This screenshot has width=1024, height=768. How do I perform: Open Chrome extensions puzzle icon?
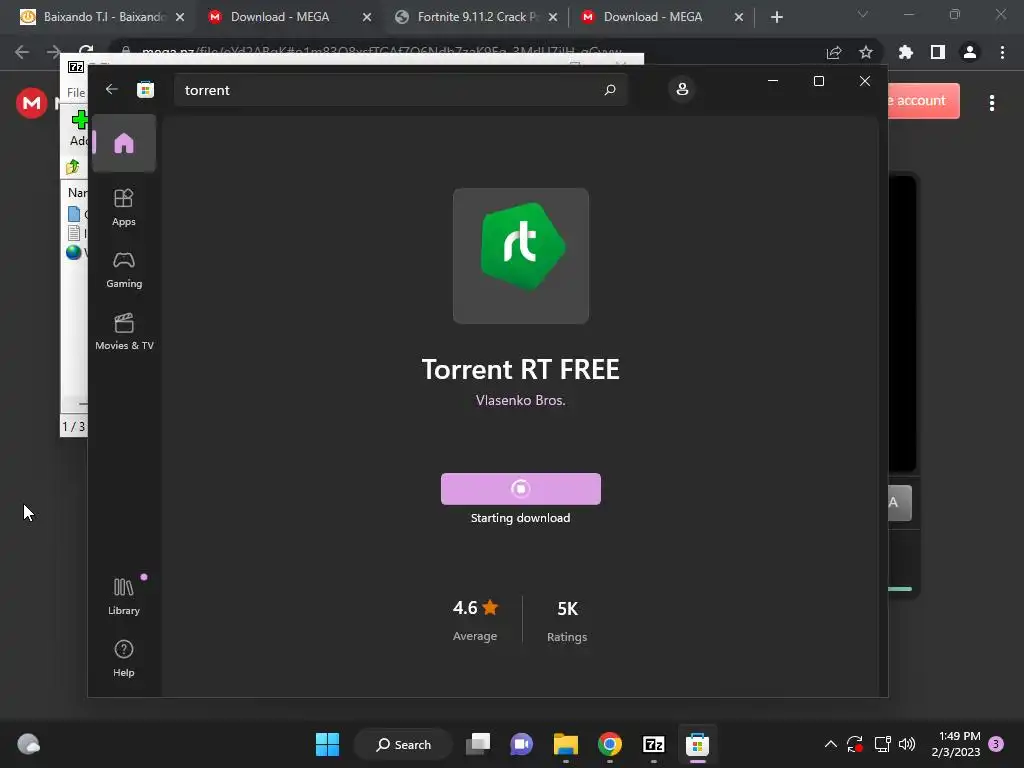coord(905,52)
